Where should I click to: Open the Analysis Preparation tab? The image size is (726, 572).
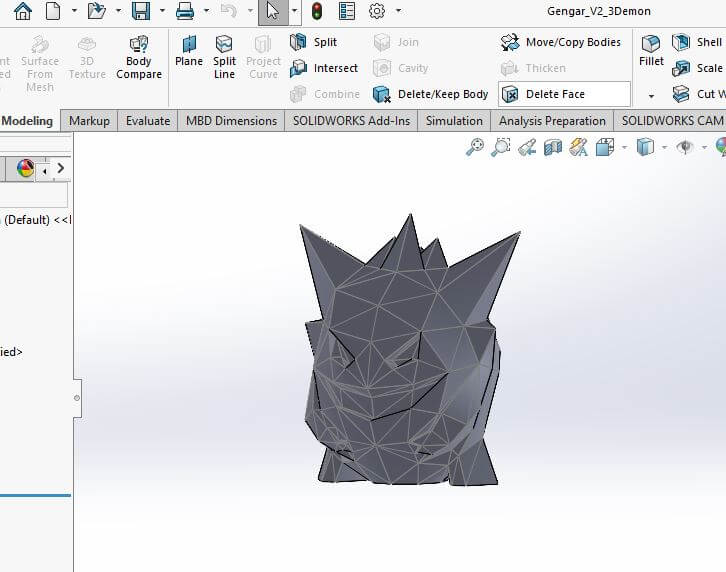point(552,121)
